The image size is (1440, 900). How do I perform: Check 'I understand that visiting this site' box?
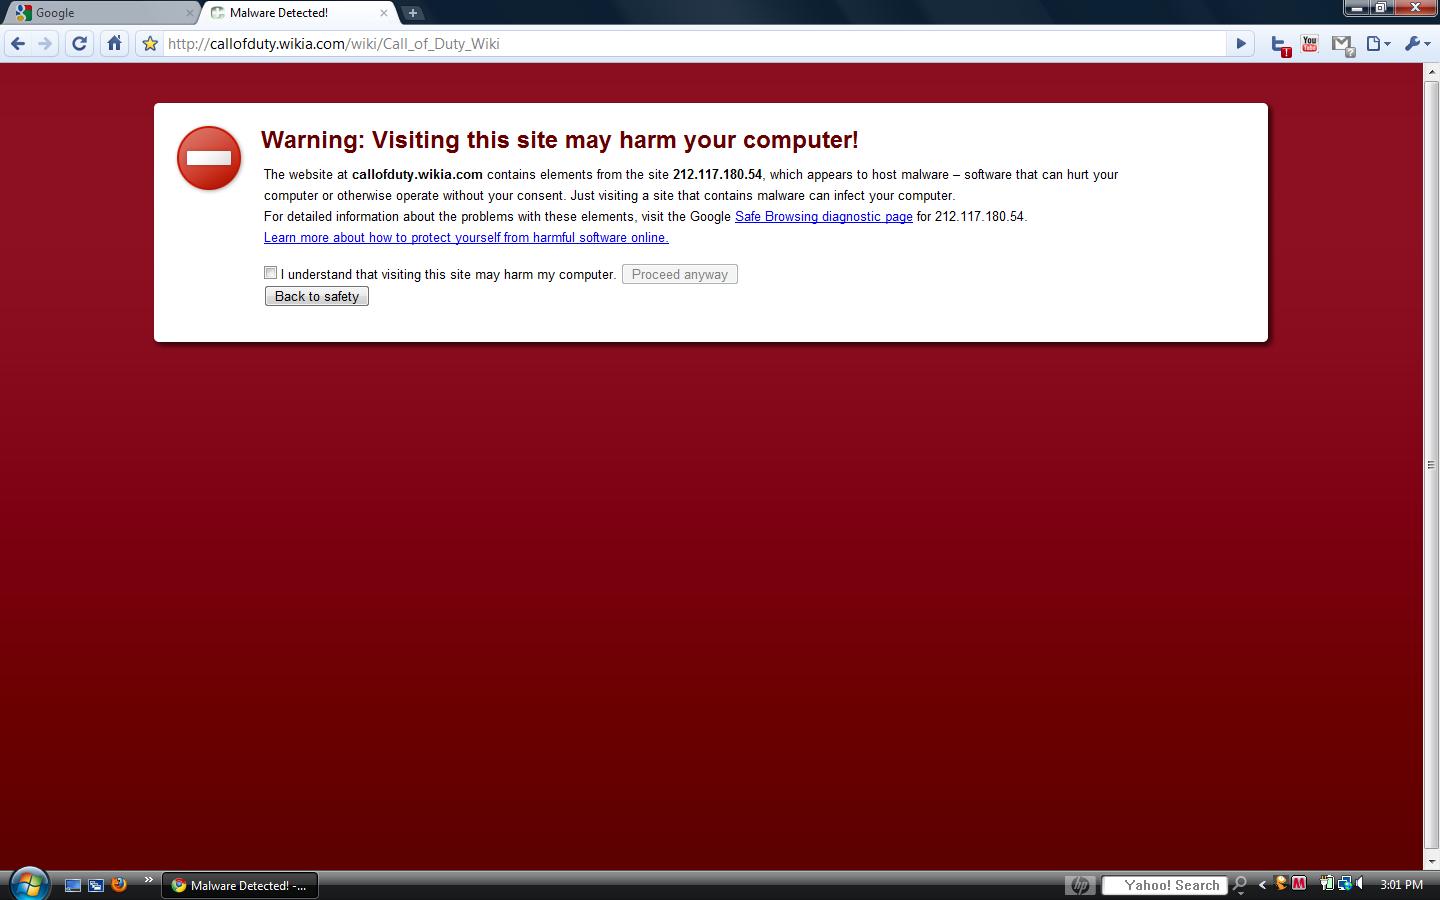click(270, 272)
